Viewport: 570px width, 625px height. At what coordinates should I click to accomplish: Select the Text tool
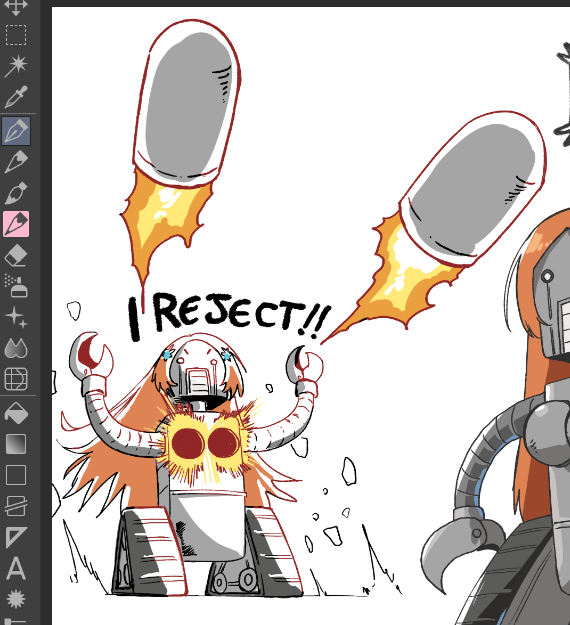pyautogui.click(x=16, y=568)
